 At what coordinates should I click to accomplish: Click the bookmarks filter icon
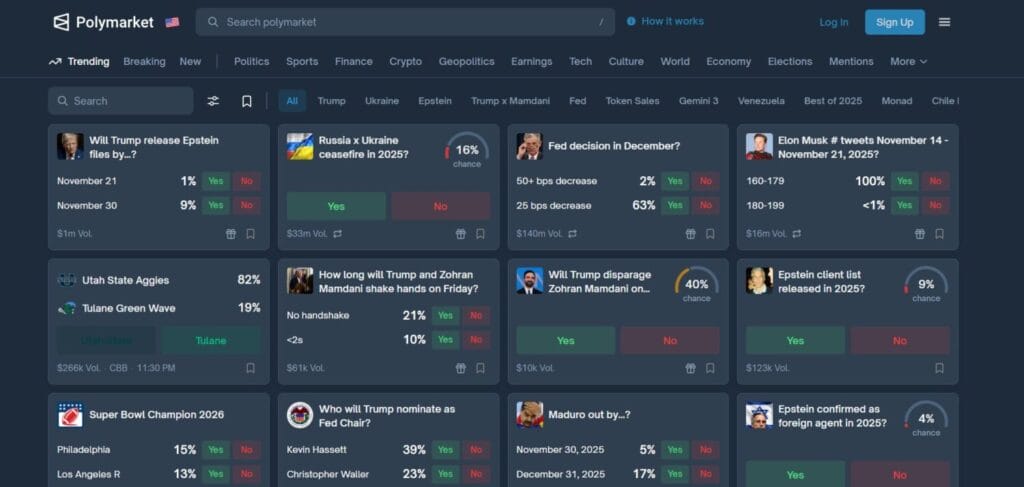coord(247,101)
